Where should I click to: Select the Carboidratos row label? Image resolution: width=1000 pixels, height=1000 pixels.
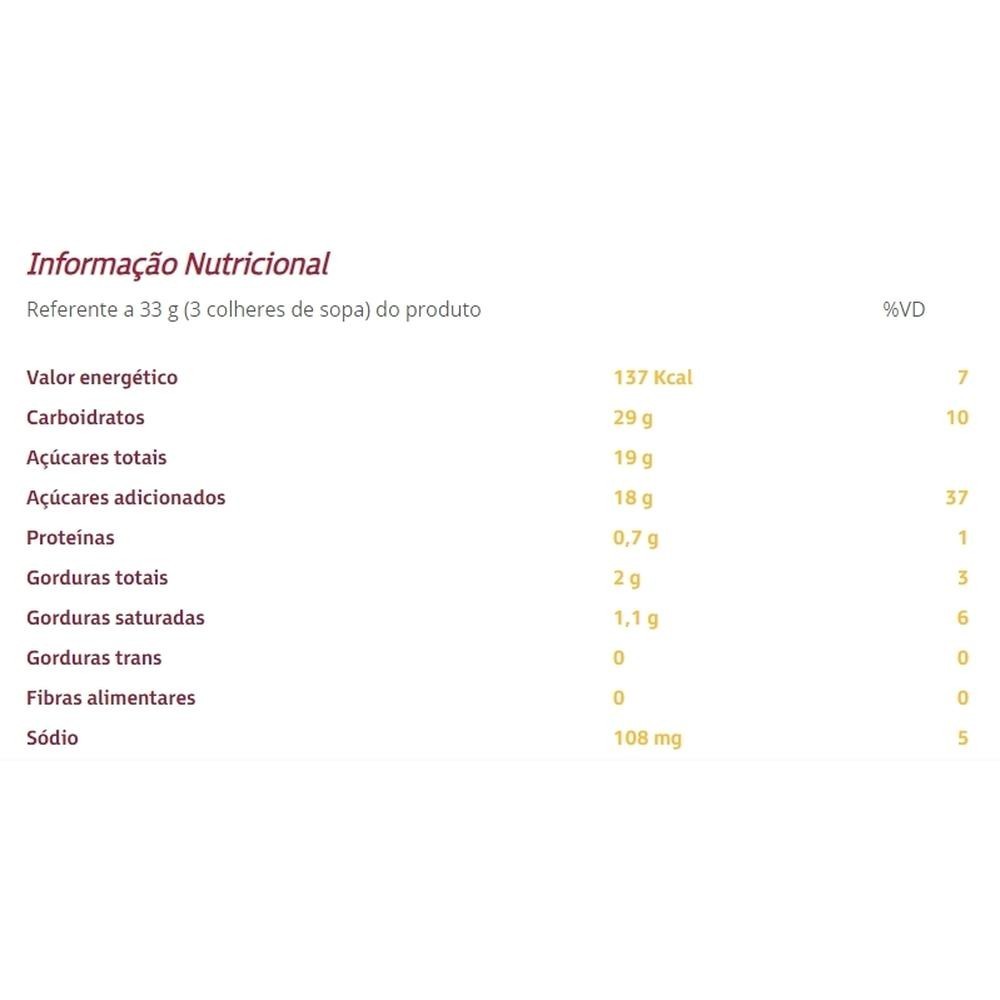pos(85,418)
